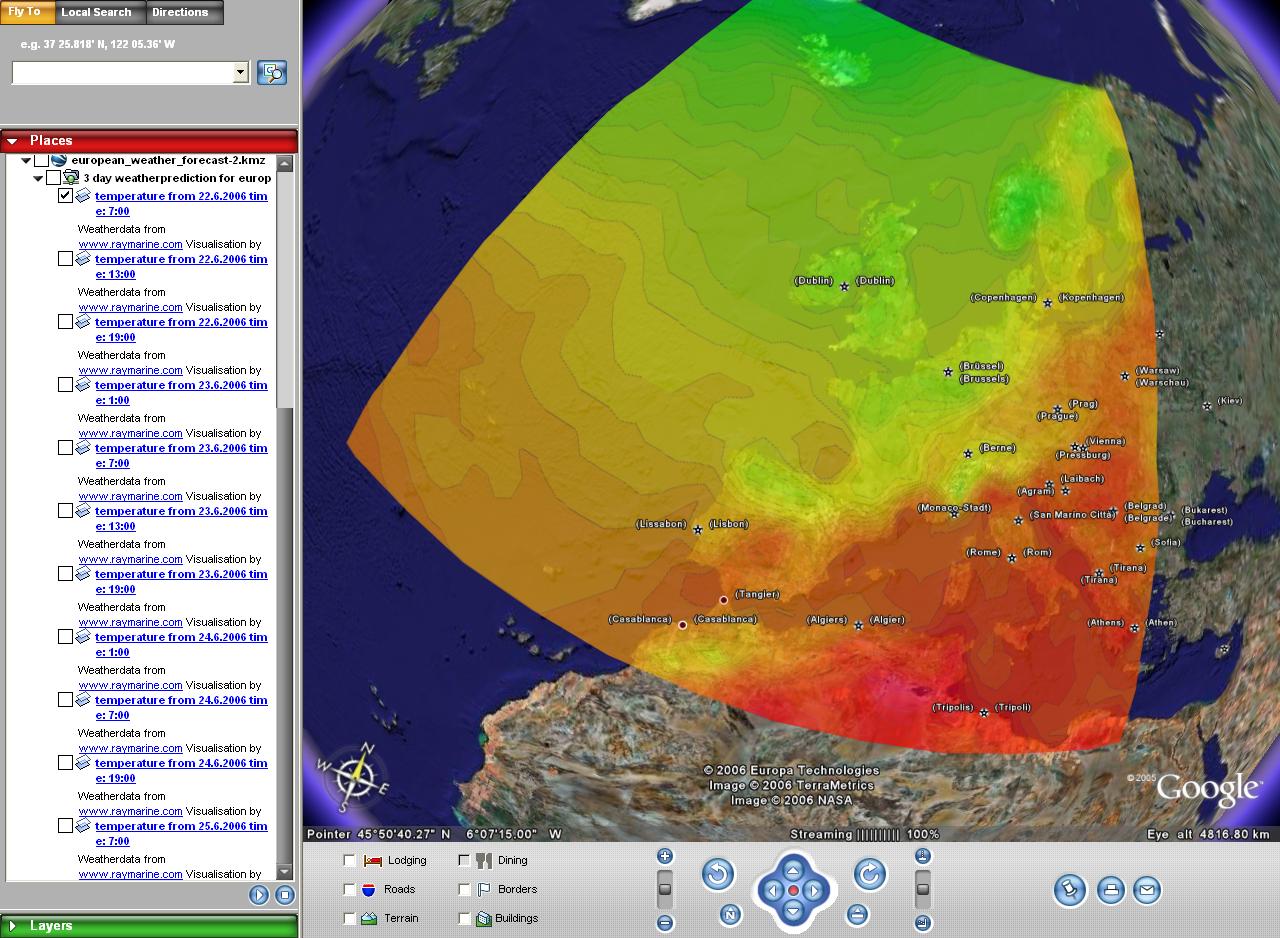
Task: Enable the Roads layer checkbox
Action: coord(349,889)
